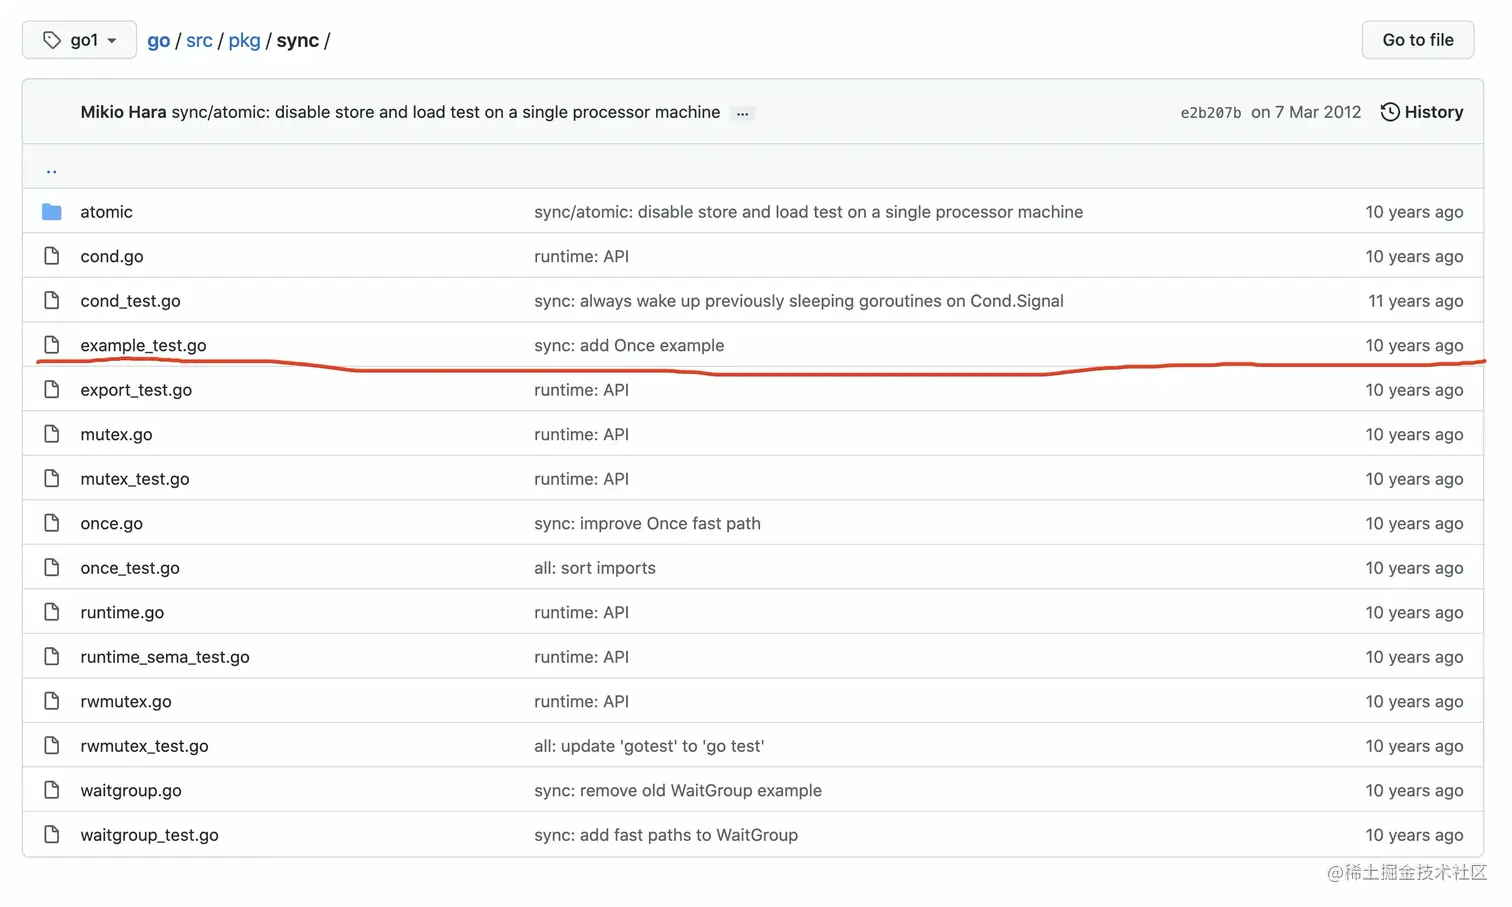This screenshot has width=1512, height=907.
Task: Click the tag icon on go1 selector
Action: pyautogui.click(x=52, y=40)
